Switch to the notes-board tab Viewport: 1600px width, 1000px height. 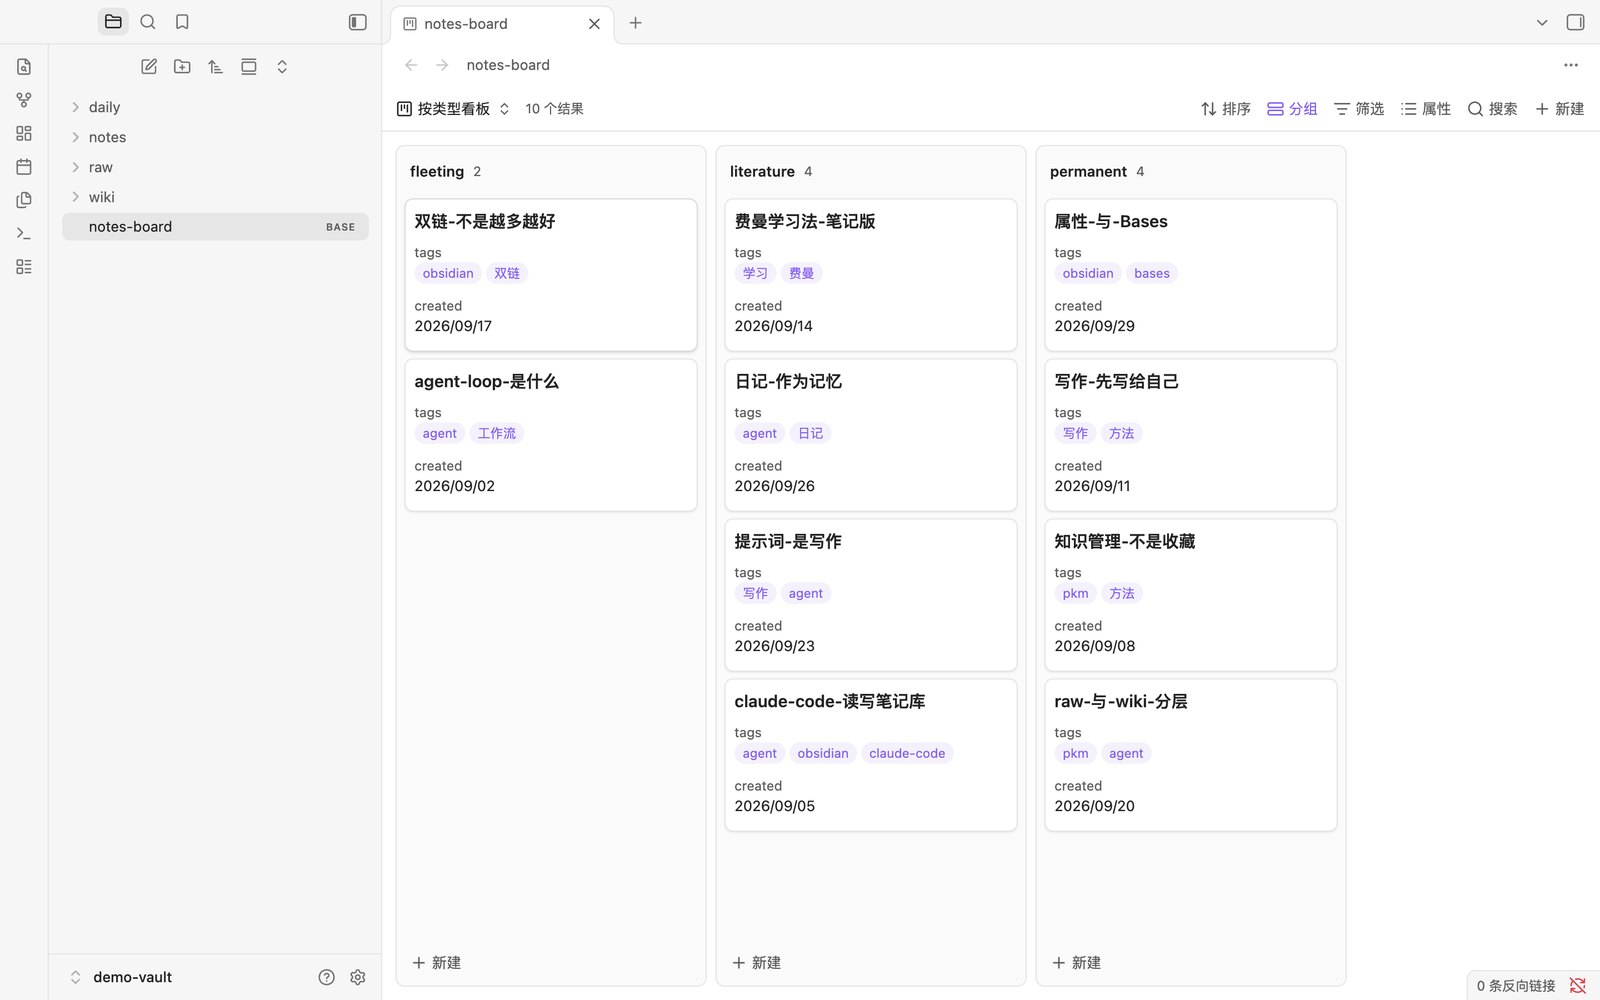pyautogui.click(x=502, y=24)
